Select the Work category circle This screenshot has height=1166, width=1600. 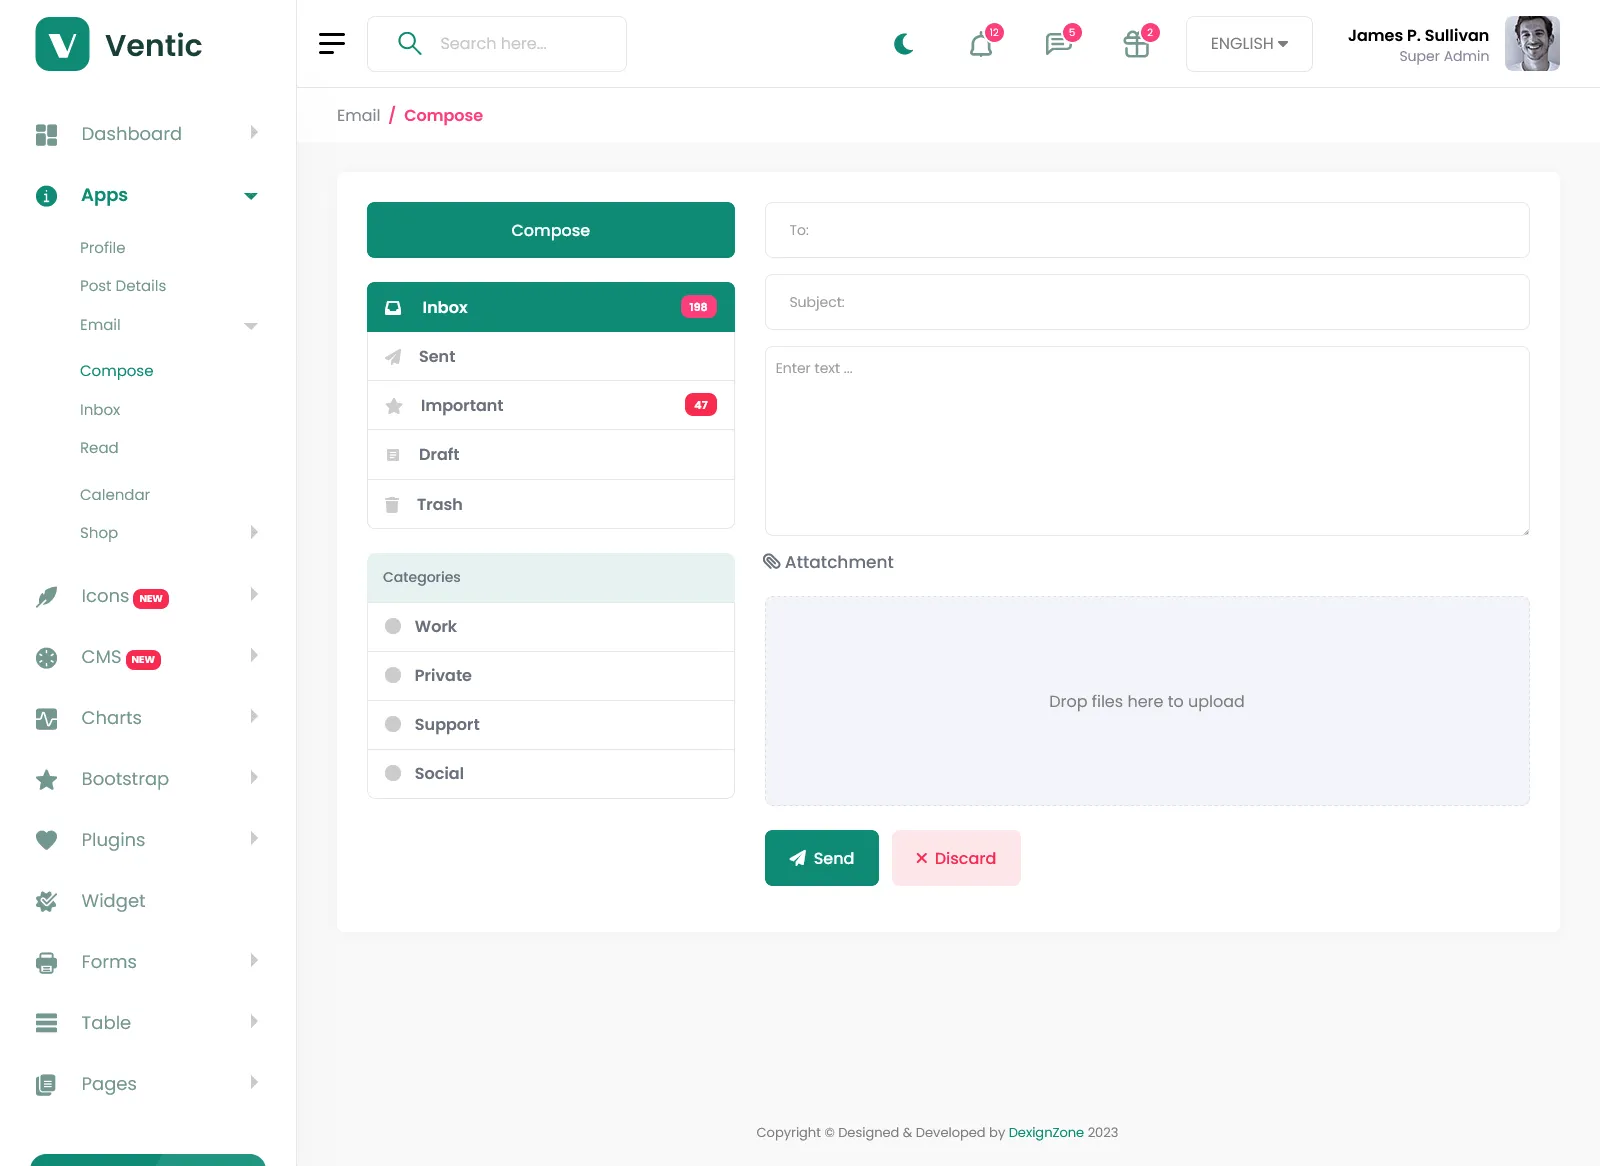click(x=393, y=626)
